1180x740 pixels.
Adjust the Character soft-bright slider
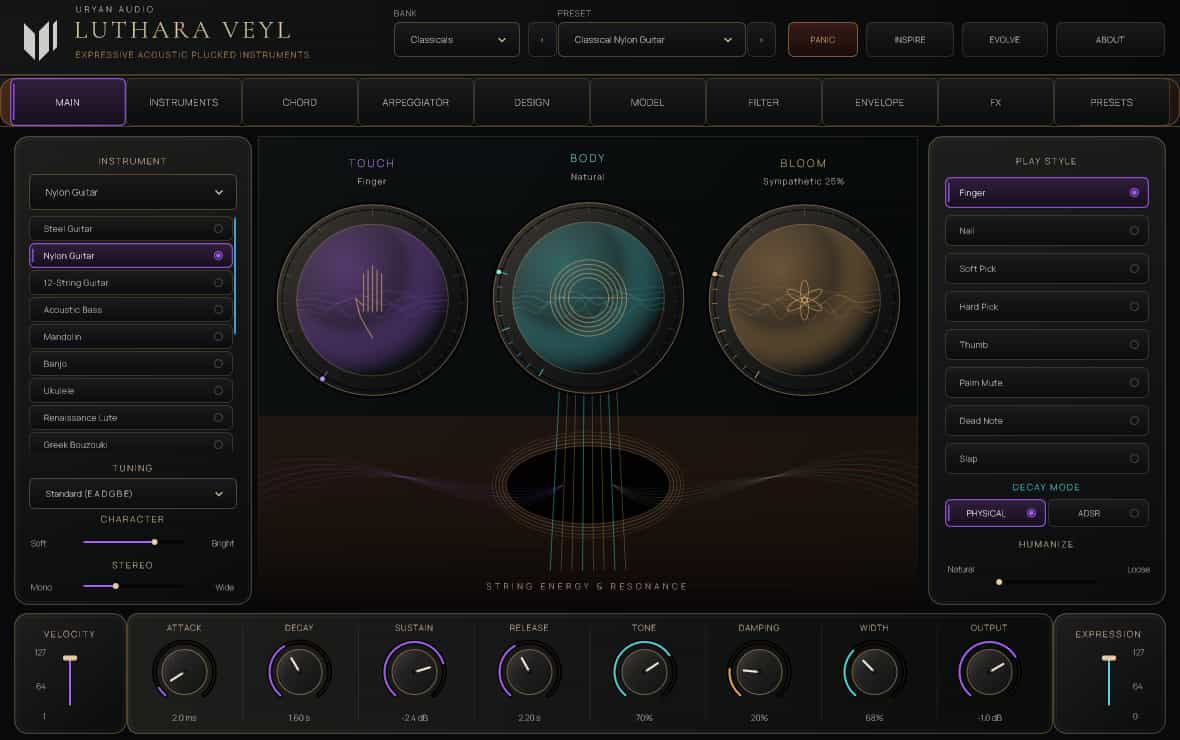coord(133,542)
